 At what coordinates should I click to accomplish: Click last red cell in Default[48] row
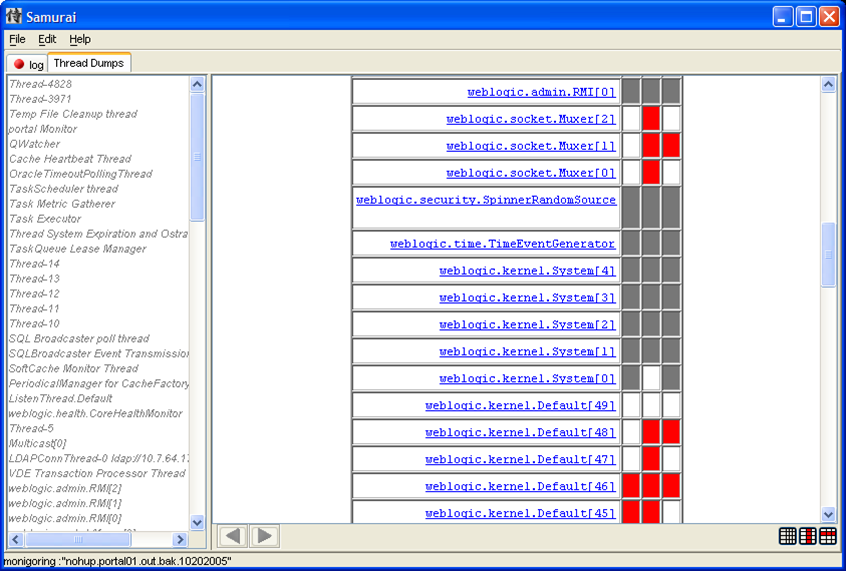pyautogui.click(x=671, y=432)
